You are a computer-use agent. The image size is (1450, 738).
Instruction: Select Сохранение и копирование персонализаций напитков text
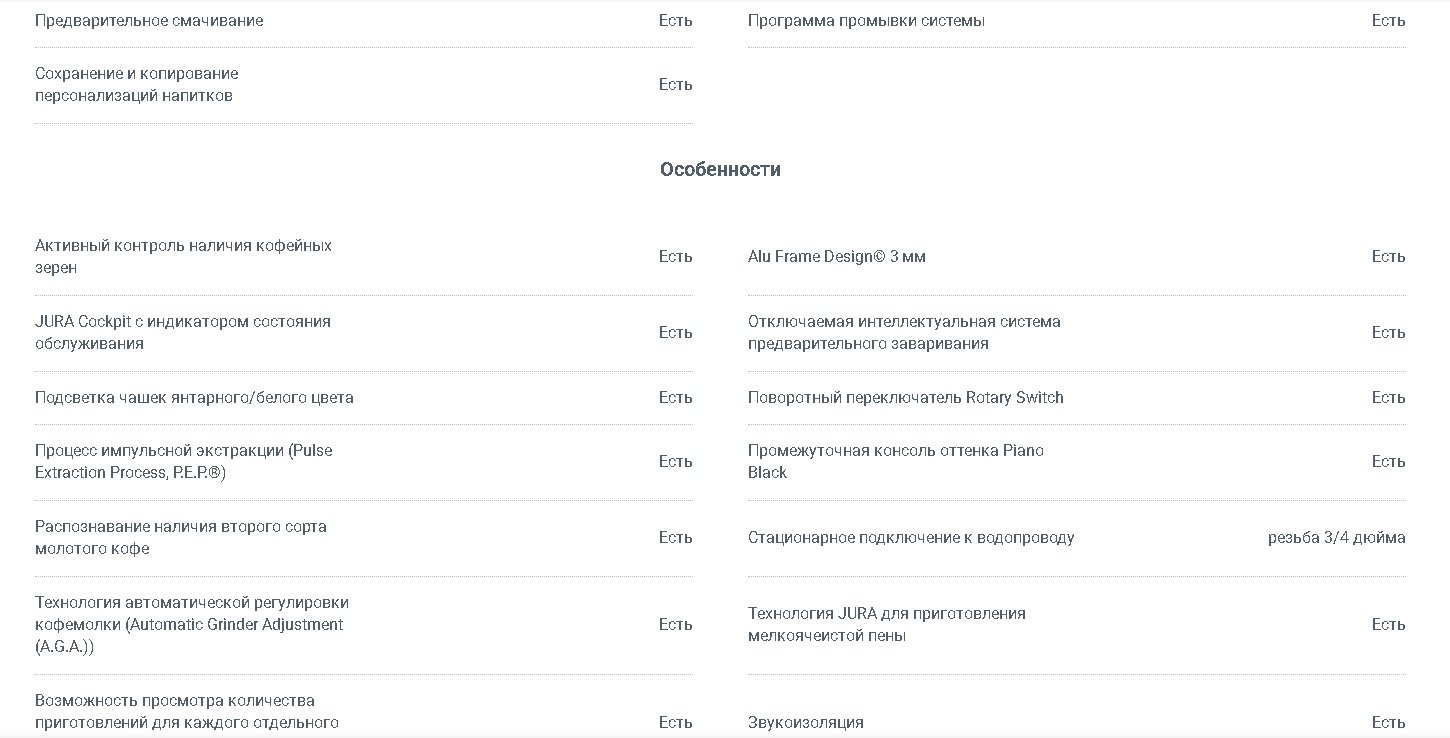tap(137, 85)
